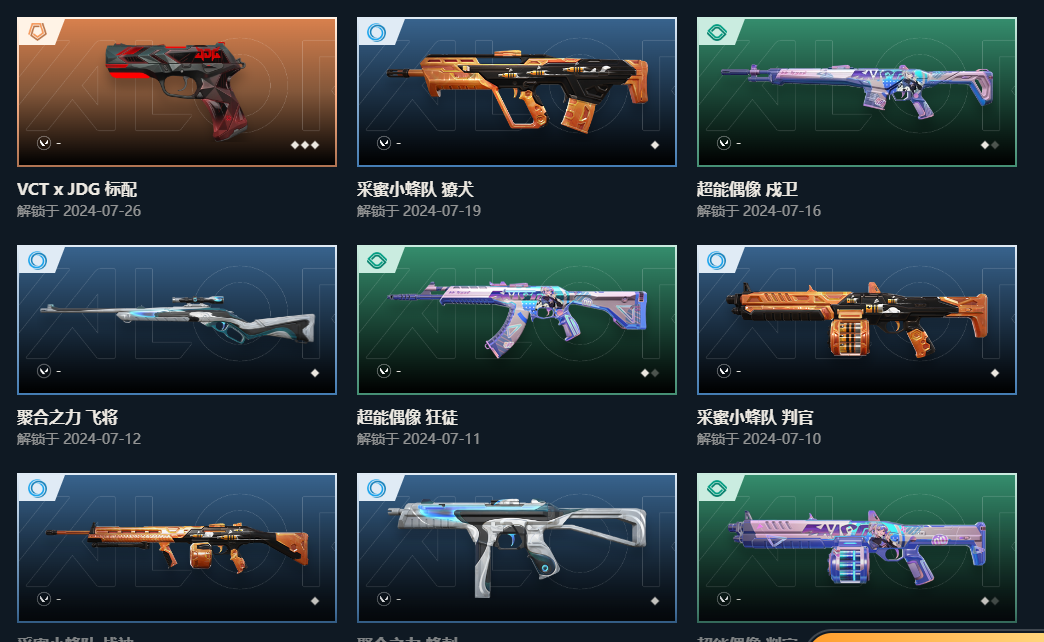Click orange tier icon on VCT x JDG card
This screenshot has height=642, width=1044.
37,31
